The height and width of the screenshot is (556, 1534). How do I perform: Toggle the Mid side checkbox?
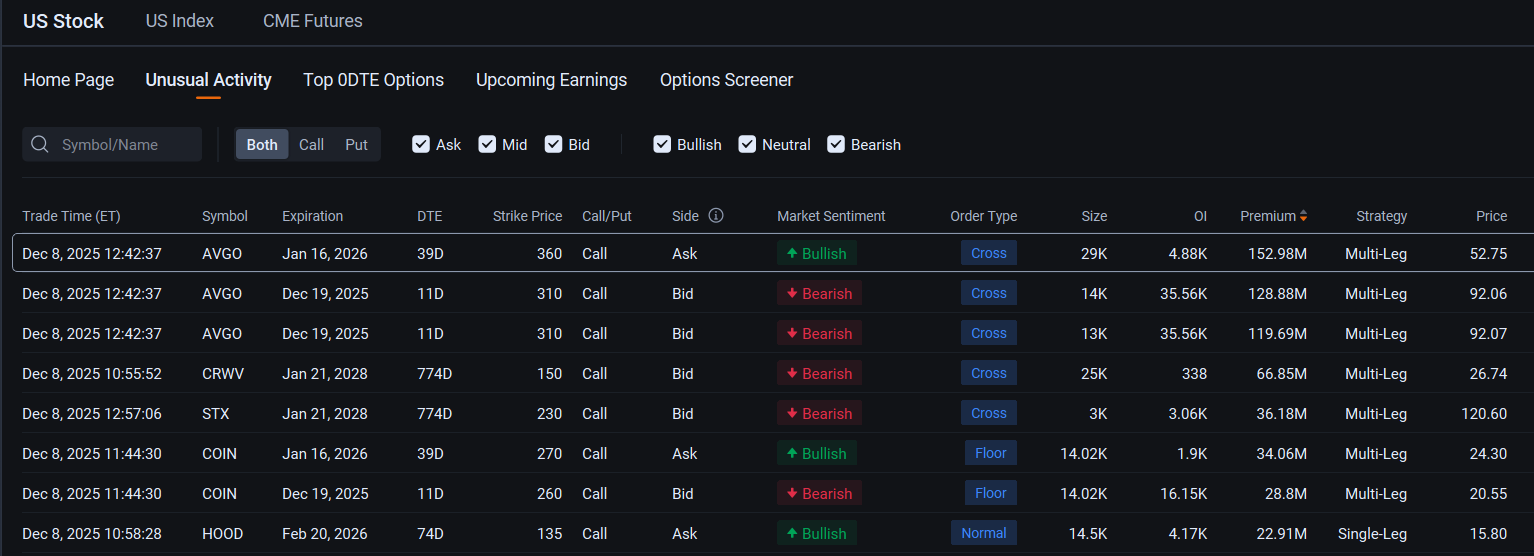tap(487, 144)
